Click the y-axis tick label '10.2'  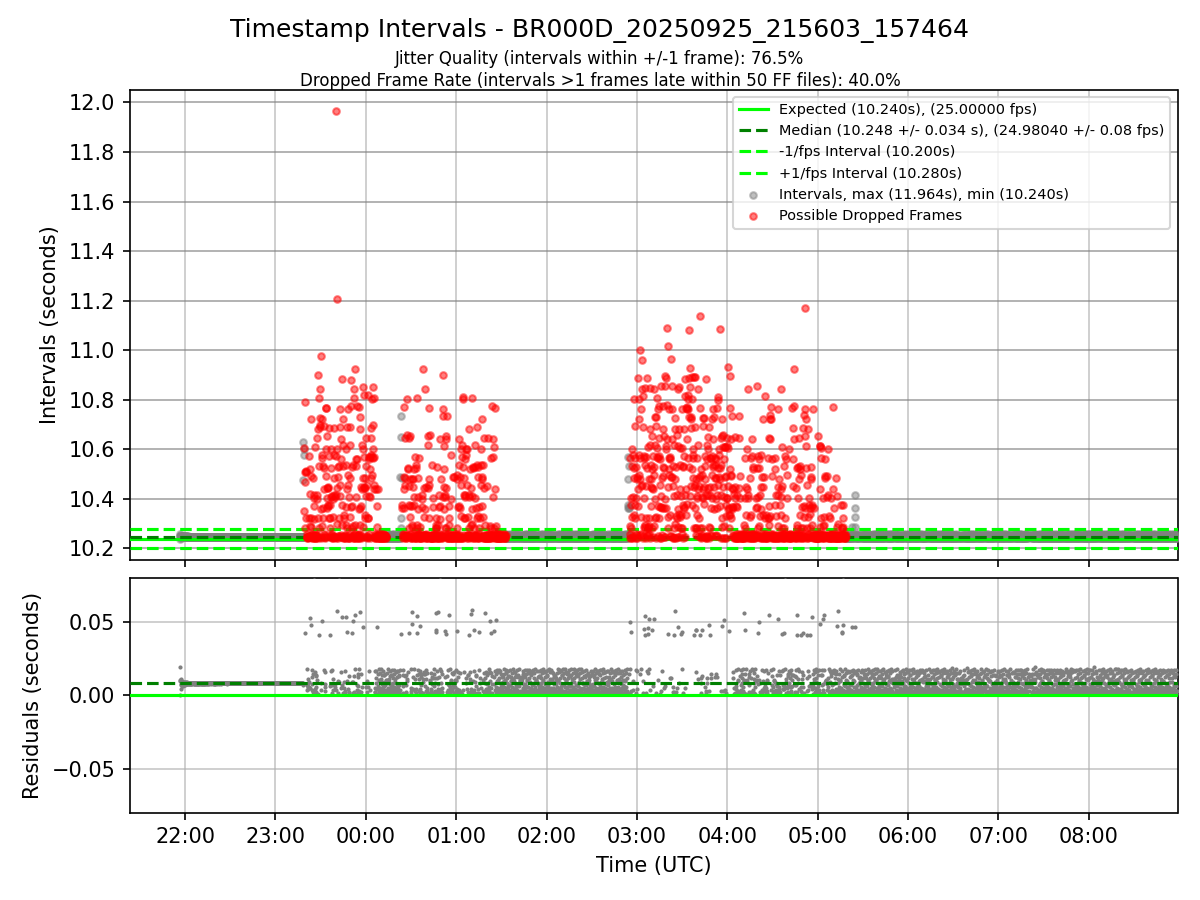[x=92, y=548]
